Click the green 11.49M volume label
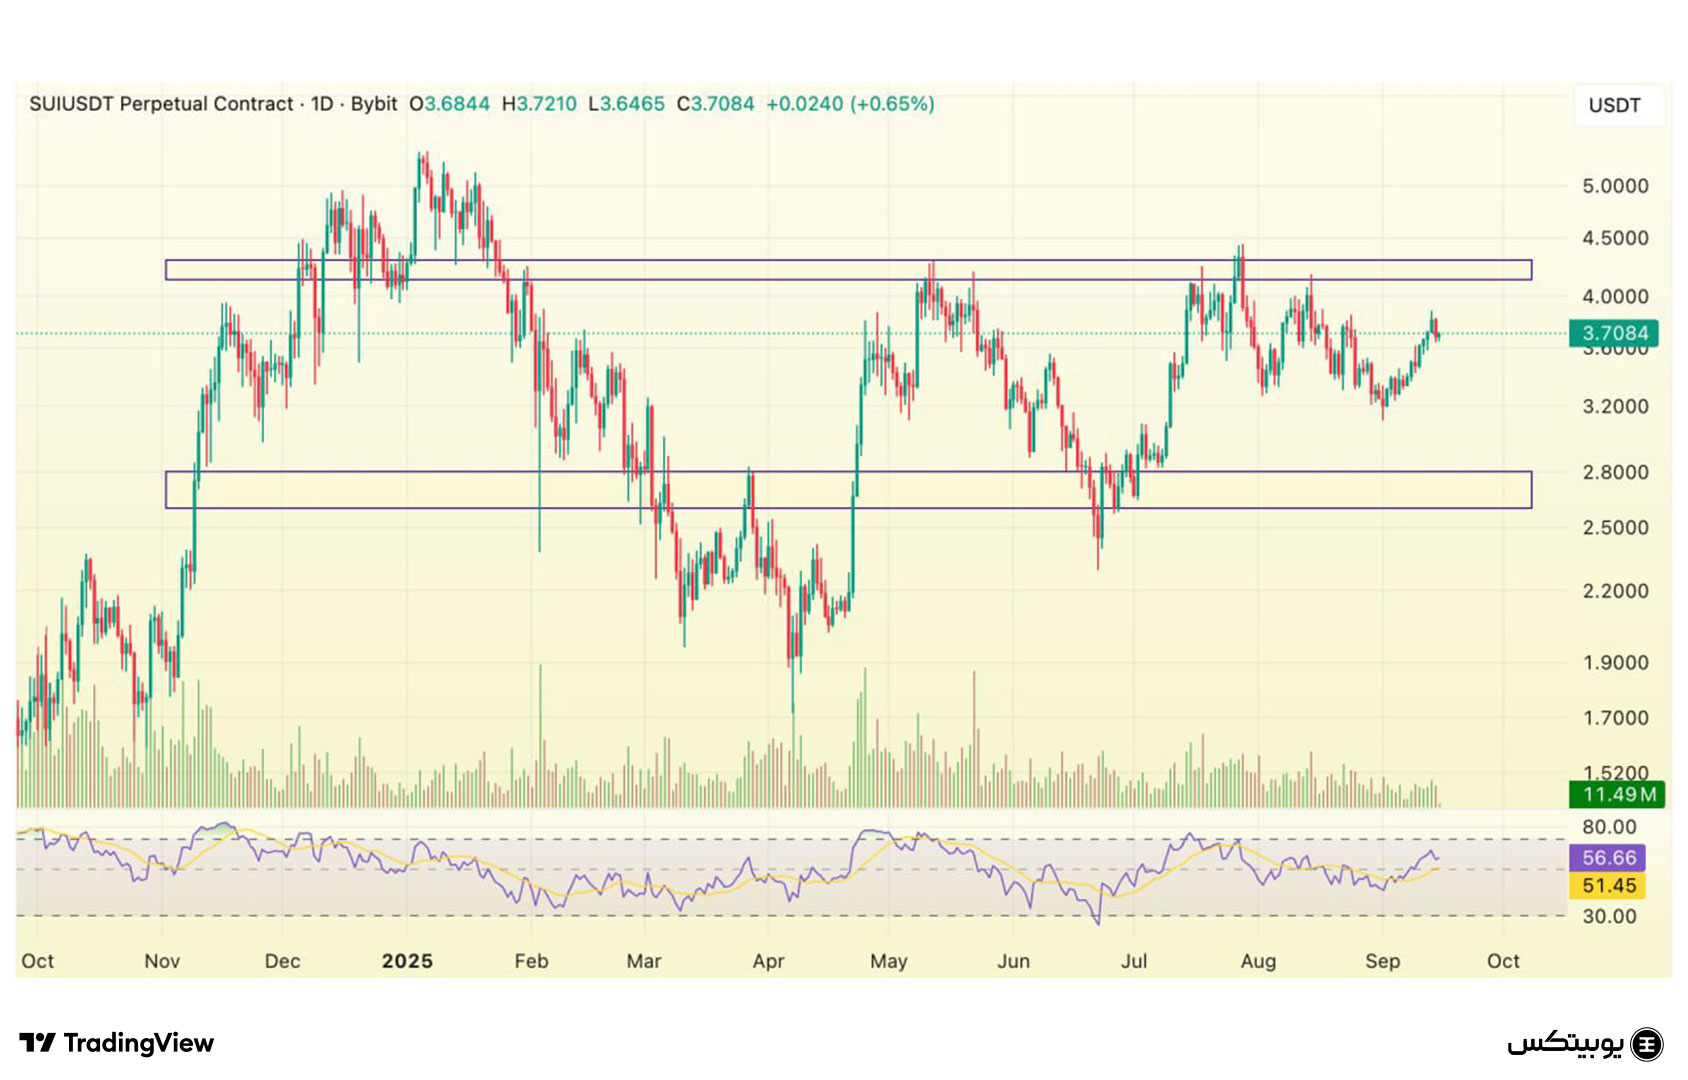The image size is (1688, 1080). [1613, 794]
